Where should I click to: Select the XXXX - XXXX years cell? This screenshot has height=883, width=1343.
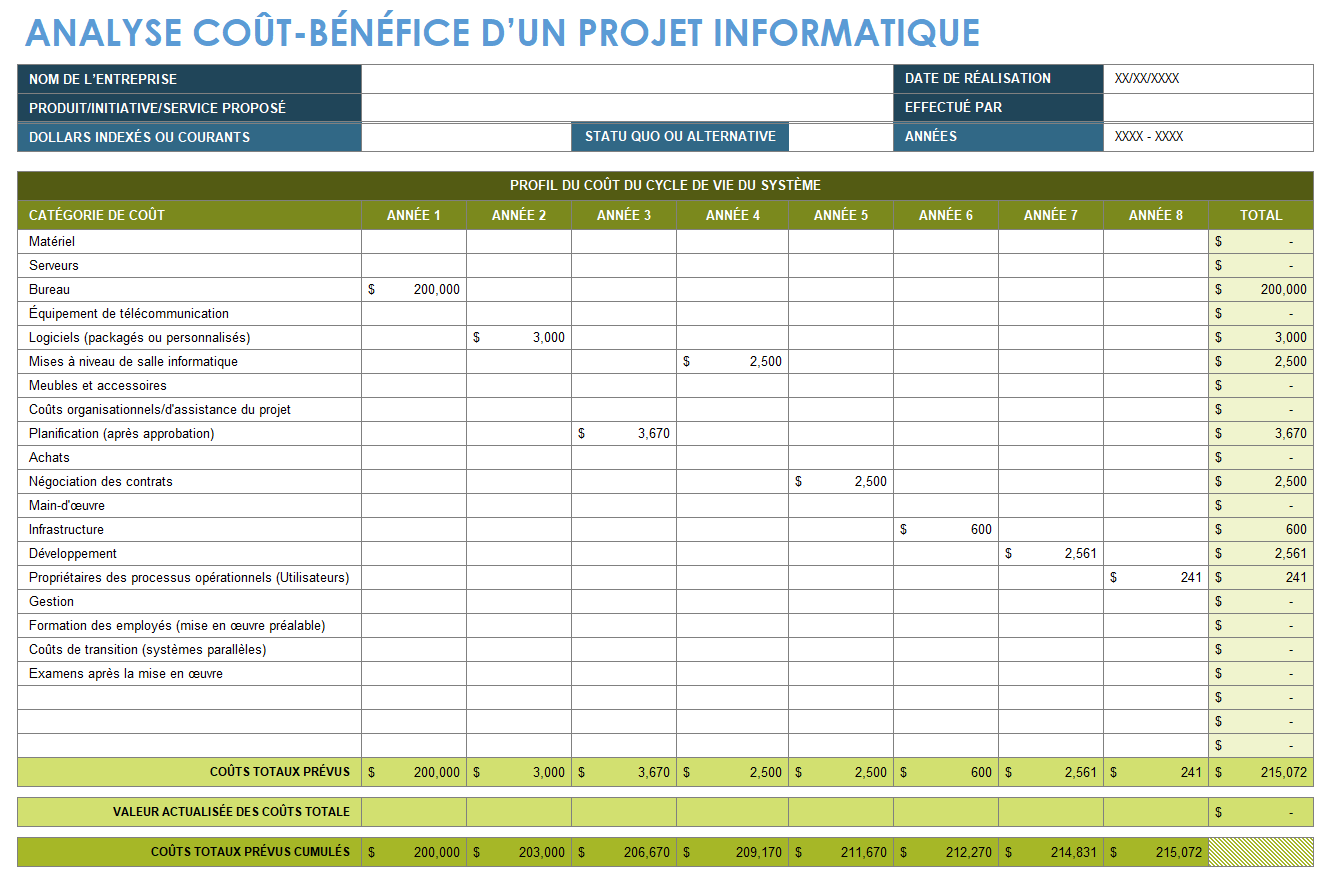coord(1208,137)
